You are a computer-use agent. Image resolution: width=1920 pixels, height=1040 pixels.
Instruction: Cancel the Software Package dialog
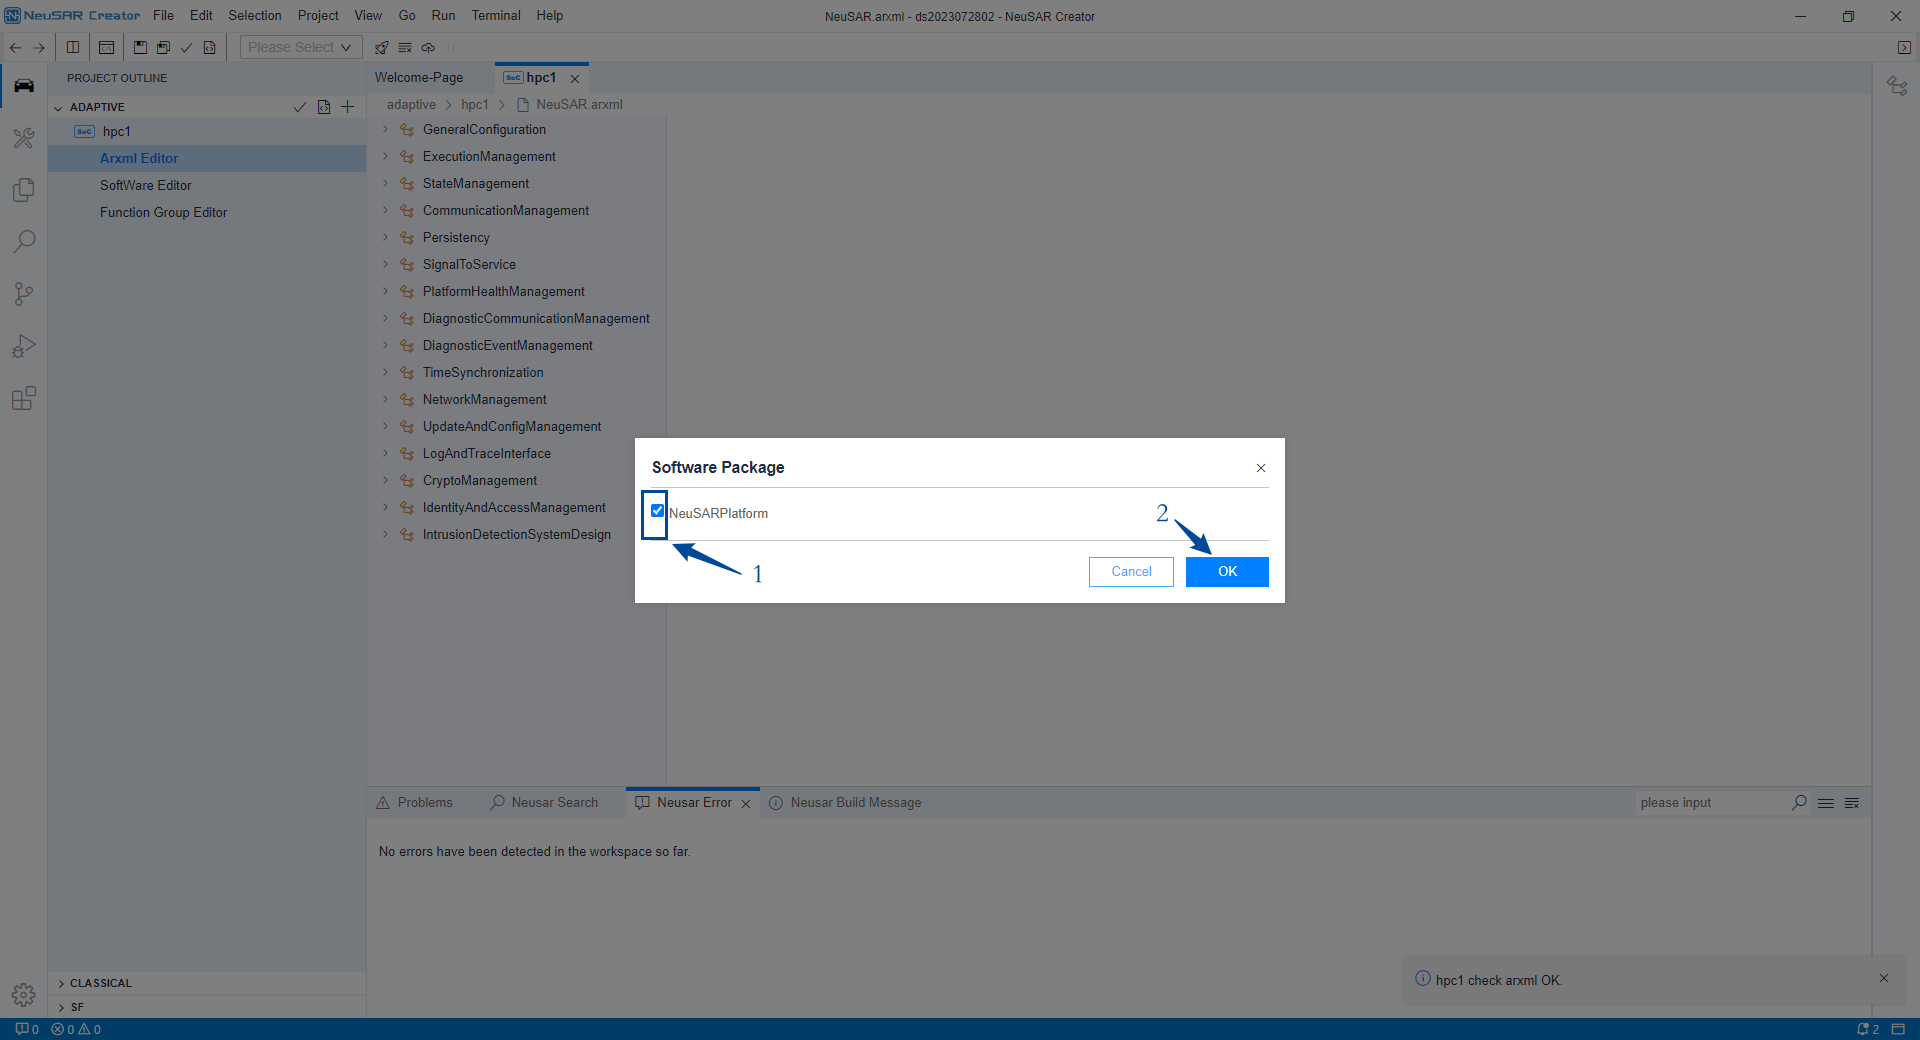coord(1130,571)
